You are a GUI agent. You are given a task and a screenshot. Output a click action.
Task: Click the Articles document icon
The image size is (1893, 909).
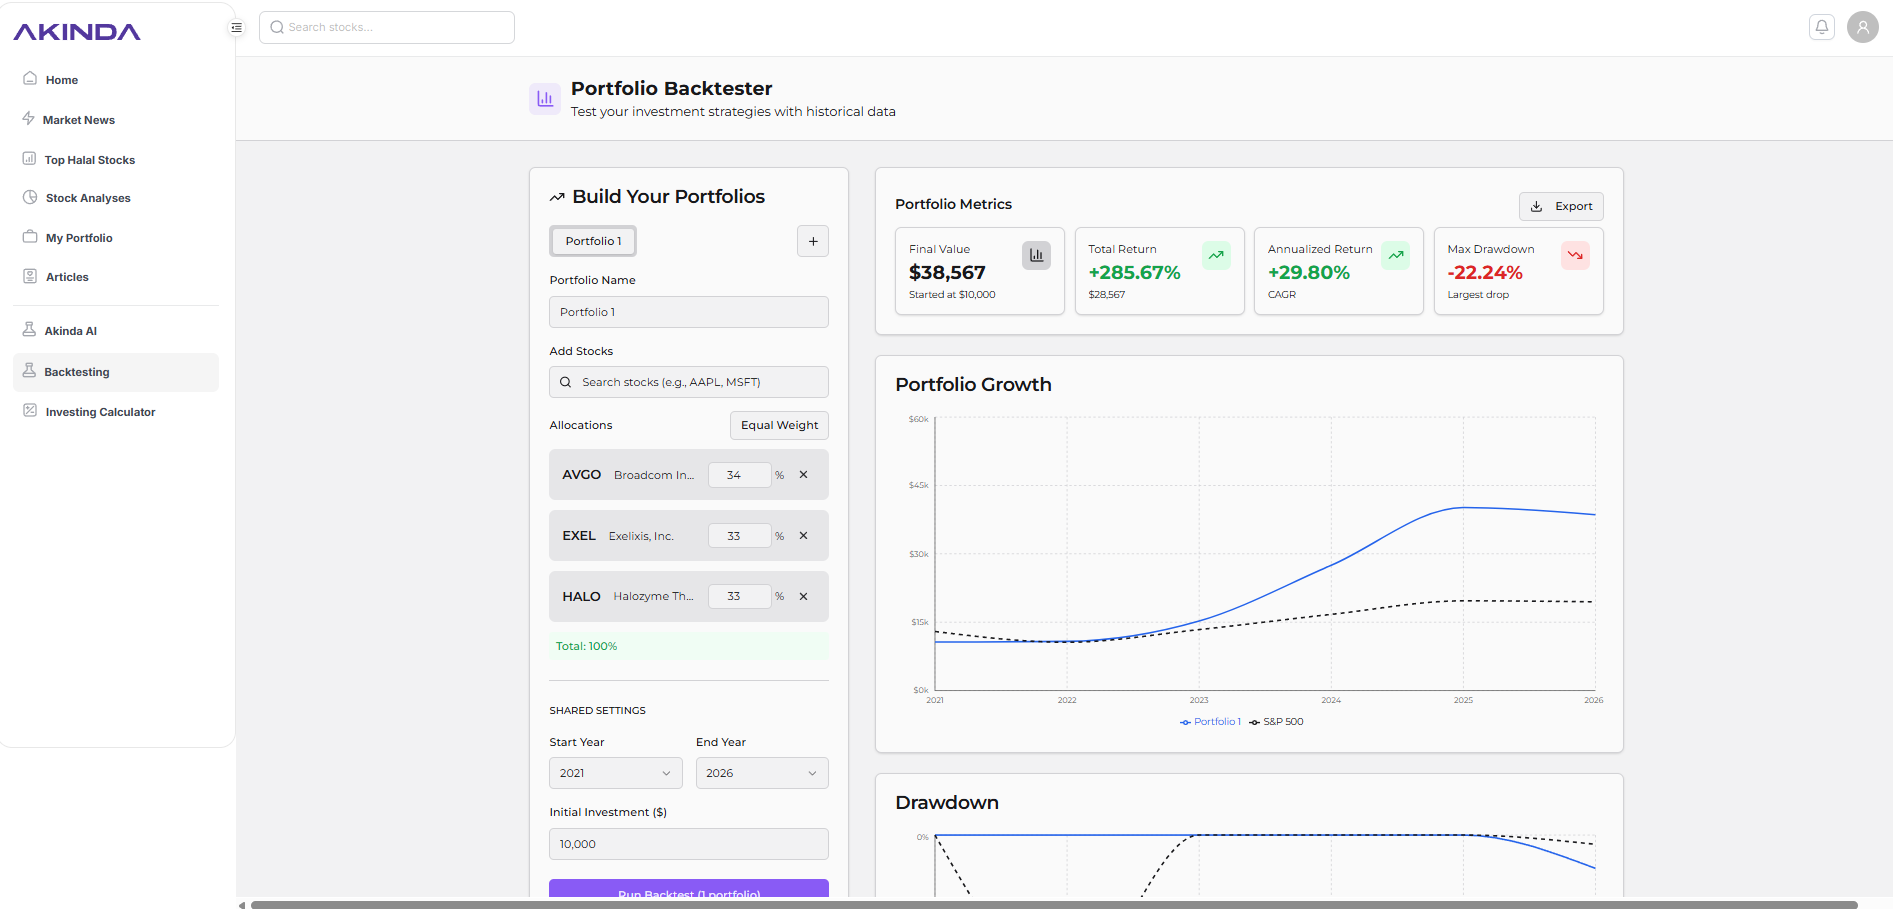pyautogui.click(x=30, y=276)
